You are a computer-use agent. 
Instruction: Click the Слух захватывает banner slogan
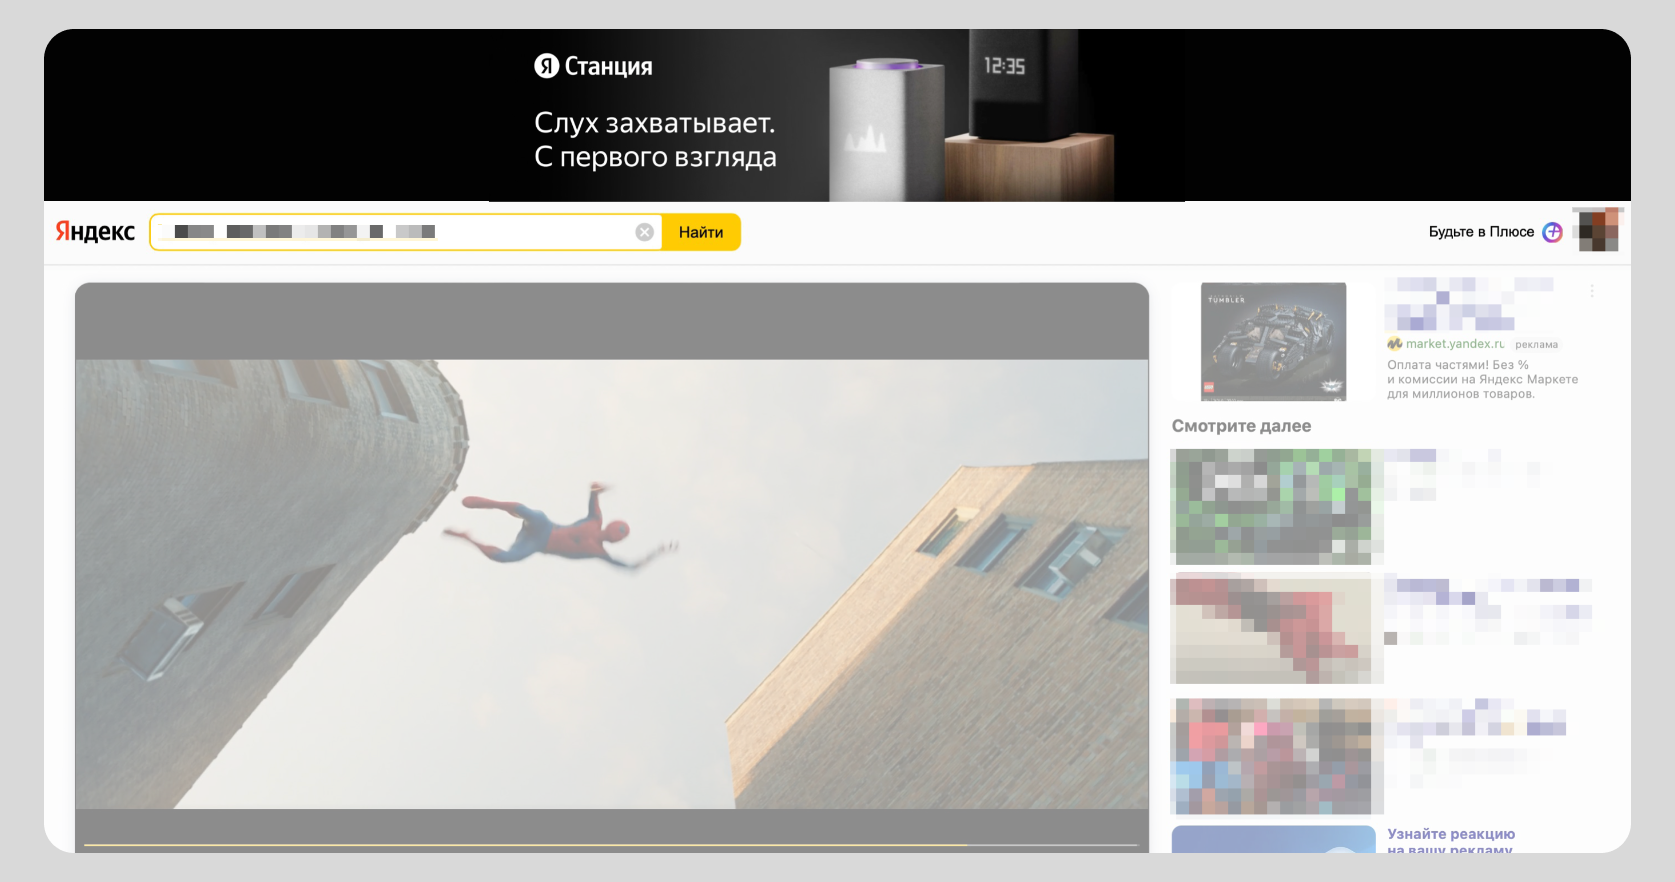[655, 140]
